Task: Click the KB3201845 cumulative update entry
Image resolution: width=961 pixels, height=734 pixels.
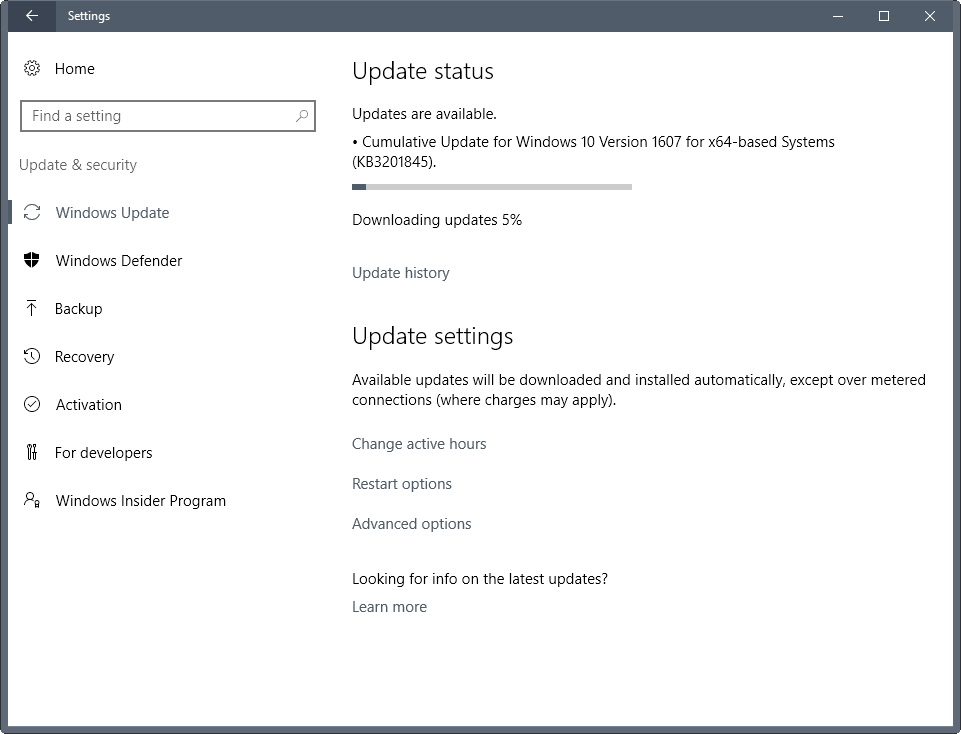Action: 593,151
